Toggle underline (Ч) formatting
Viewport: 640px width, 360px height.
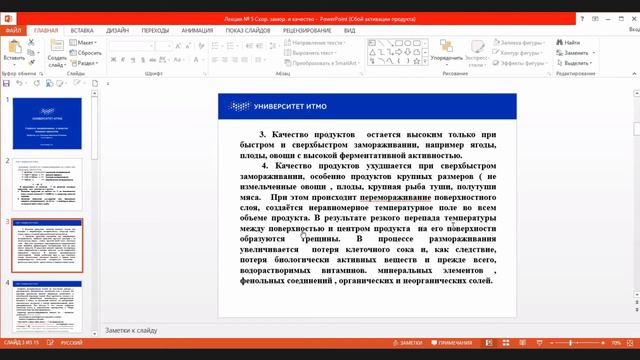click(133, 60)
